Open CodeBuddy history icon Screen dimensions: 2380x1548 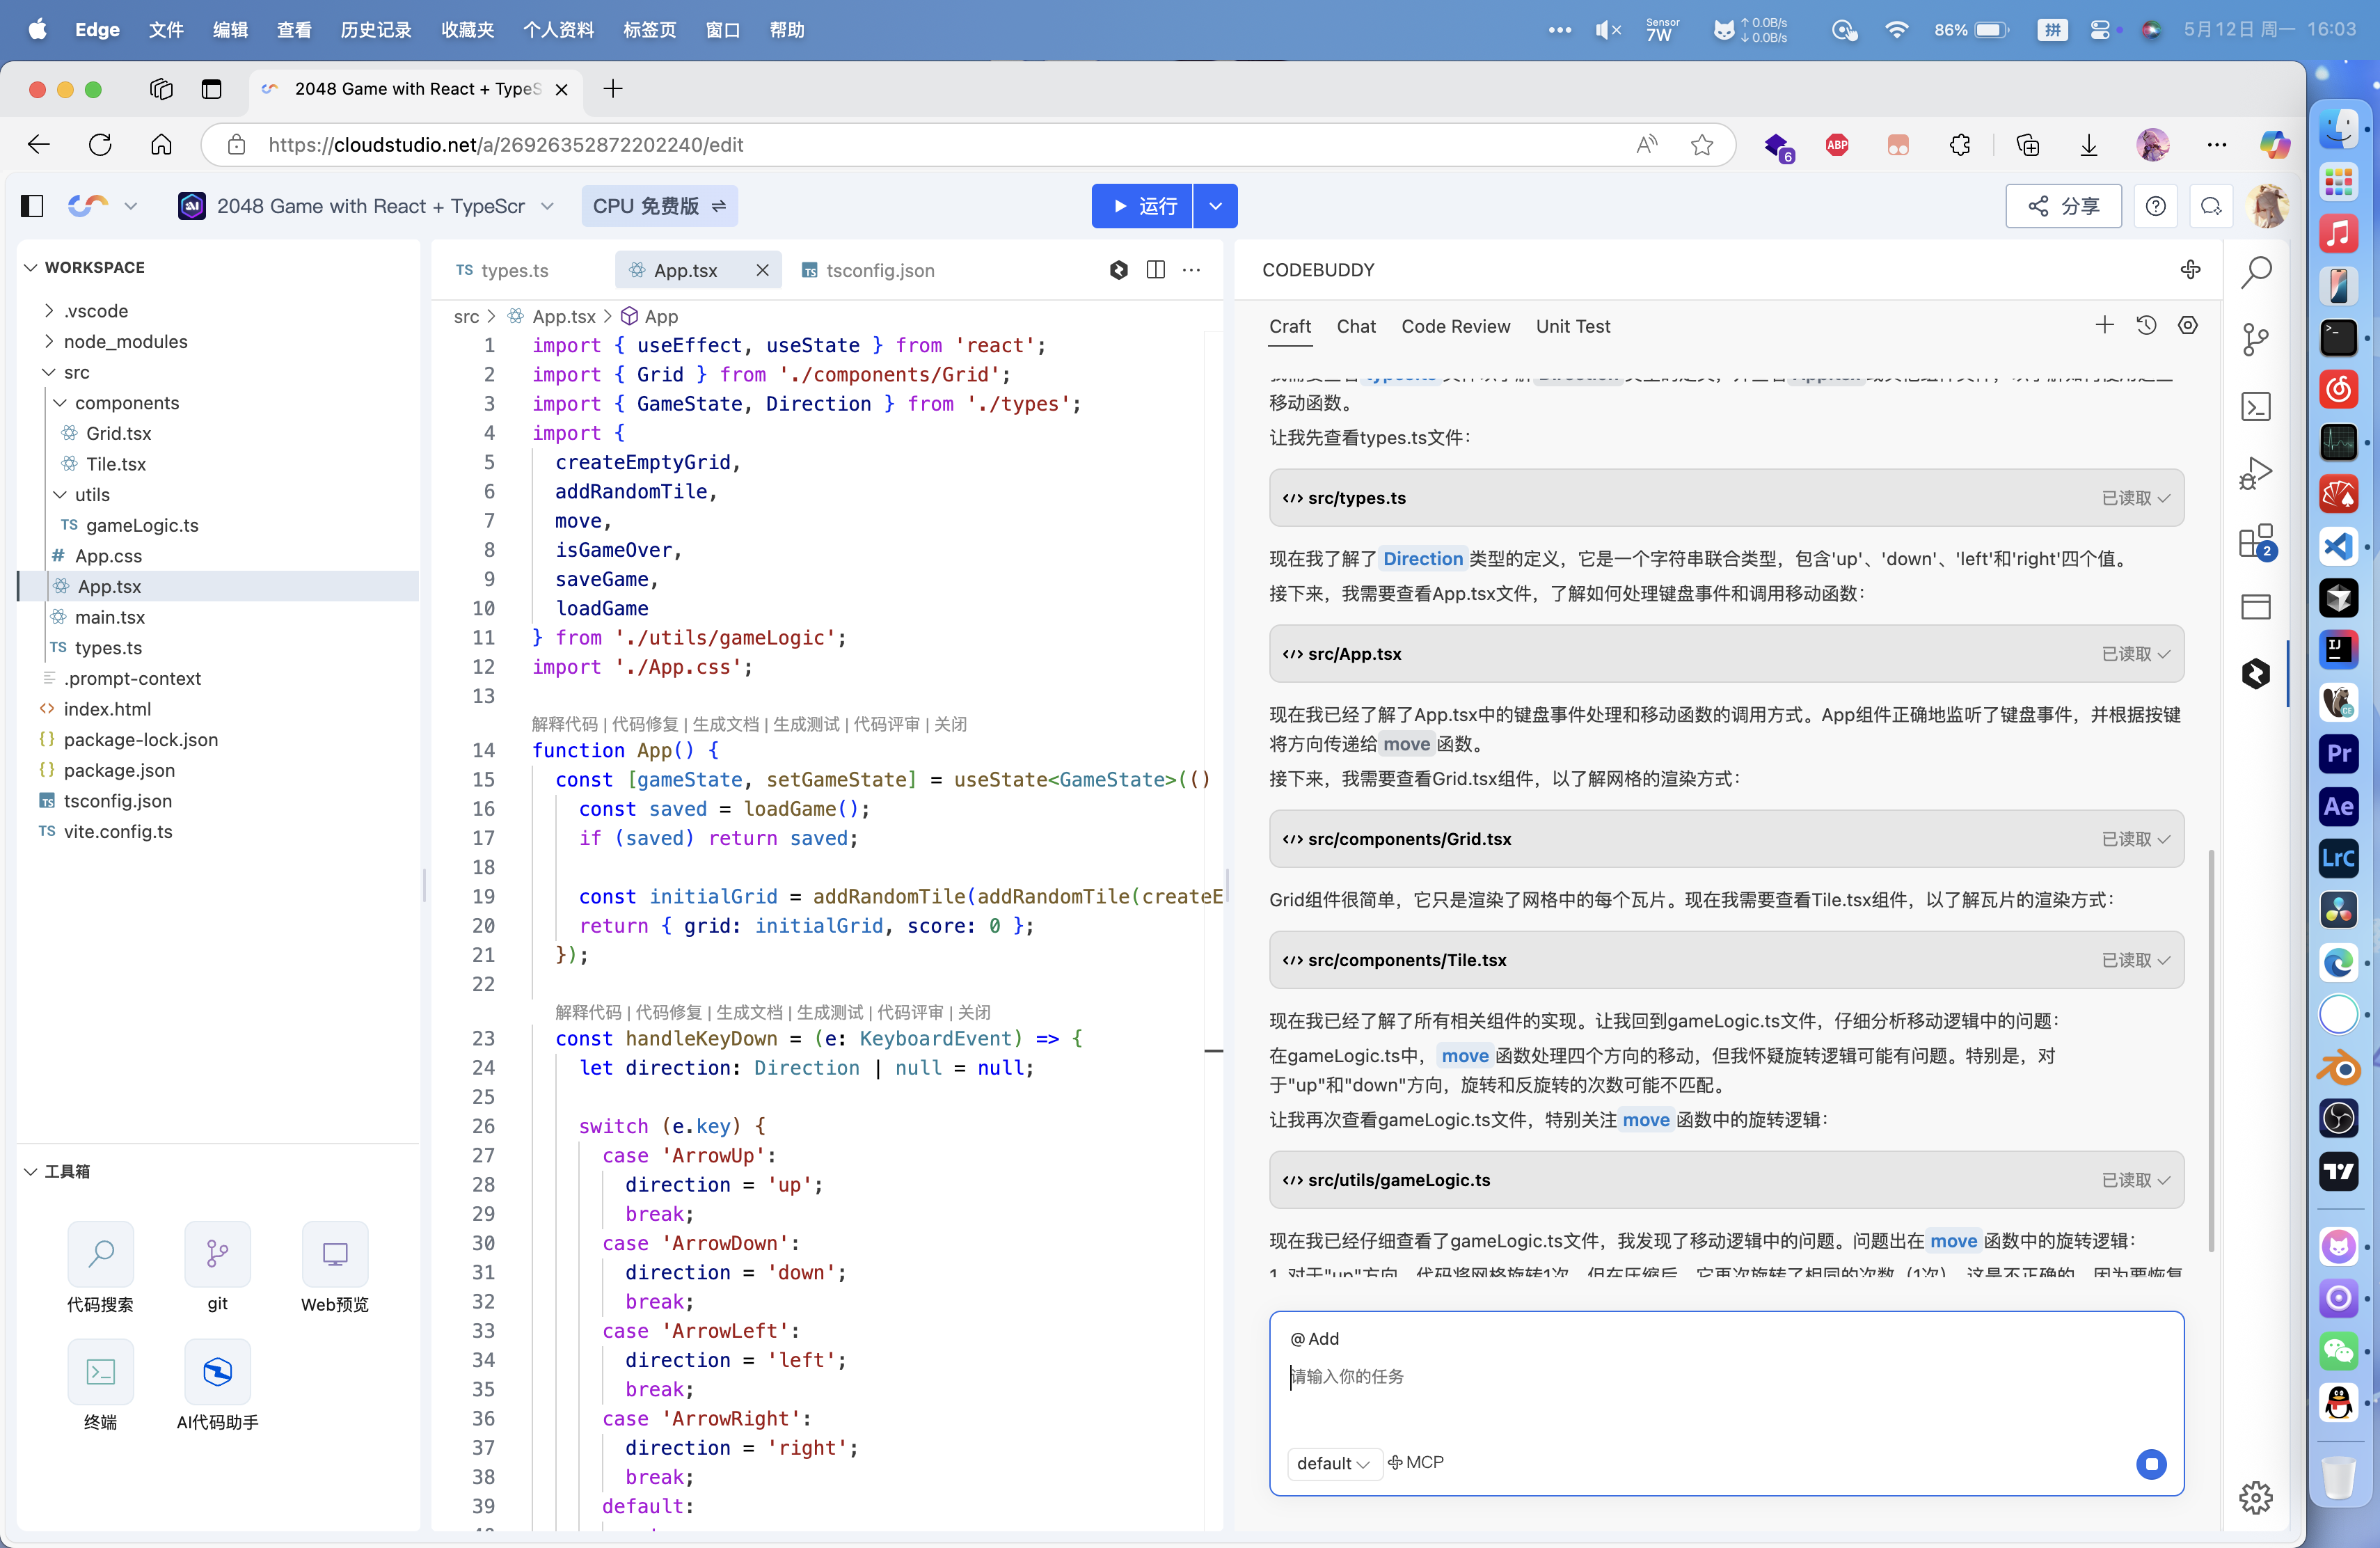2146,326
